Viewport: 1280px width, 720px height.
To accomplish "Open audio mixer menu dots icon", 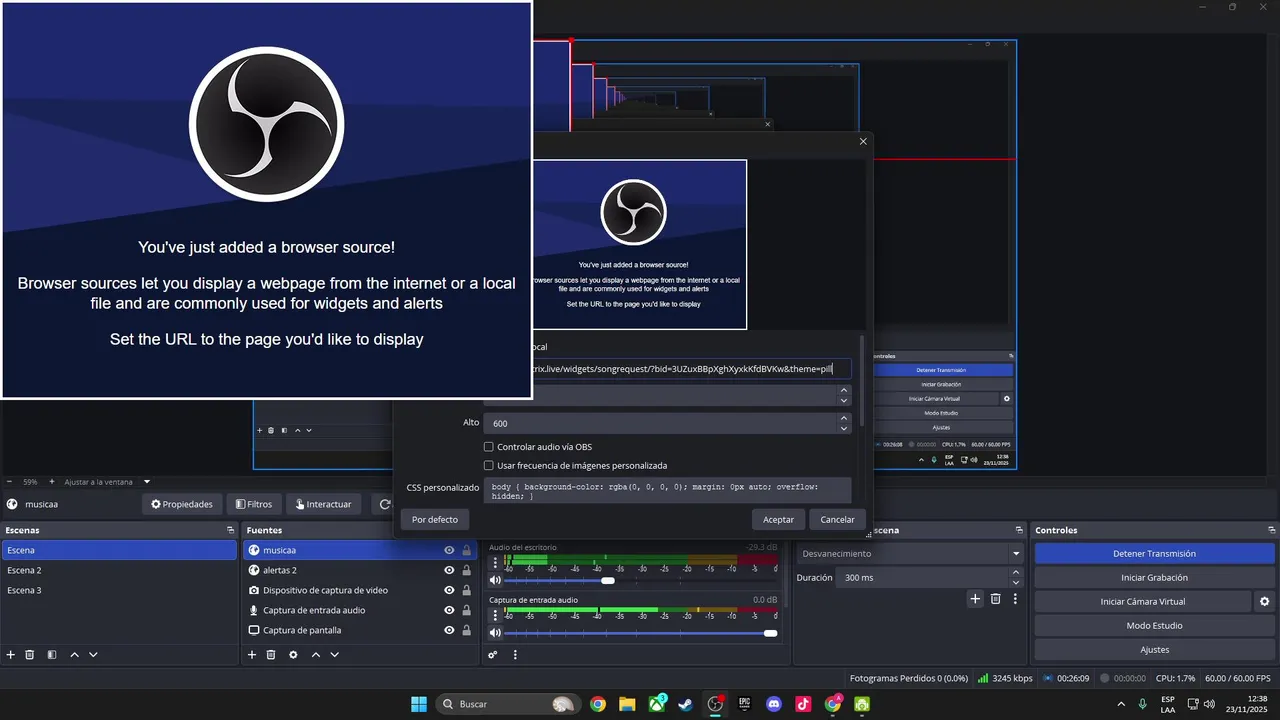I will [x=515, y=655].
